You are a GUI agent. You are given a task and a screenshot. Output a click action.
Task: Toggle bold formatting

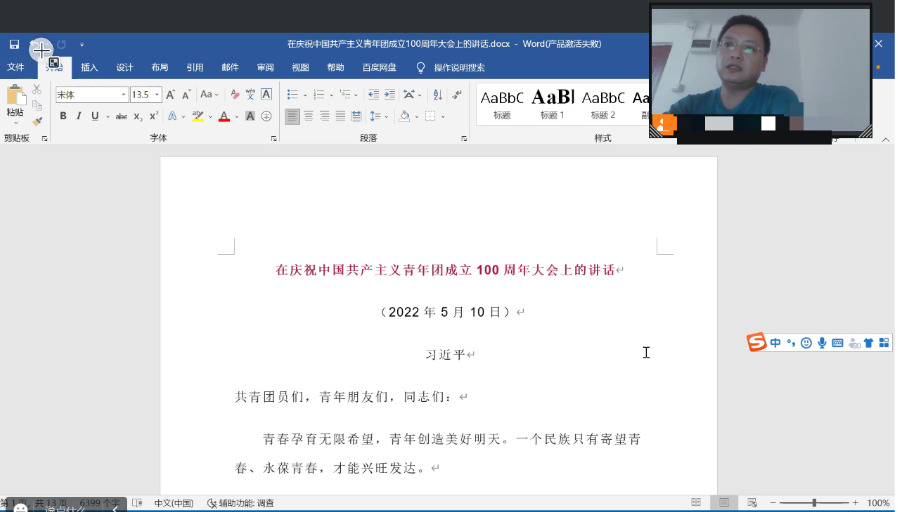coord(62,116)
